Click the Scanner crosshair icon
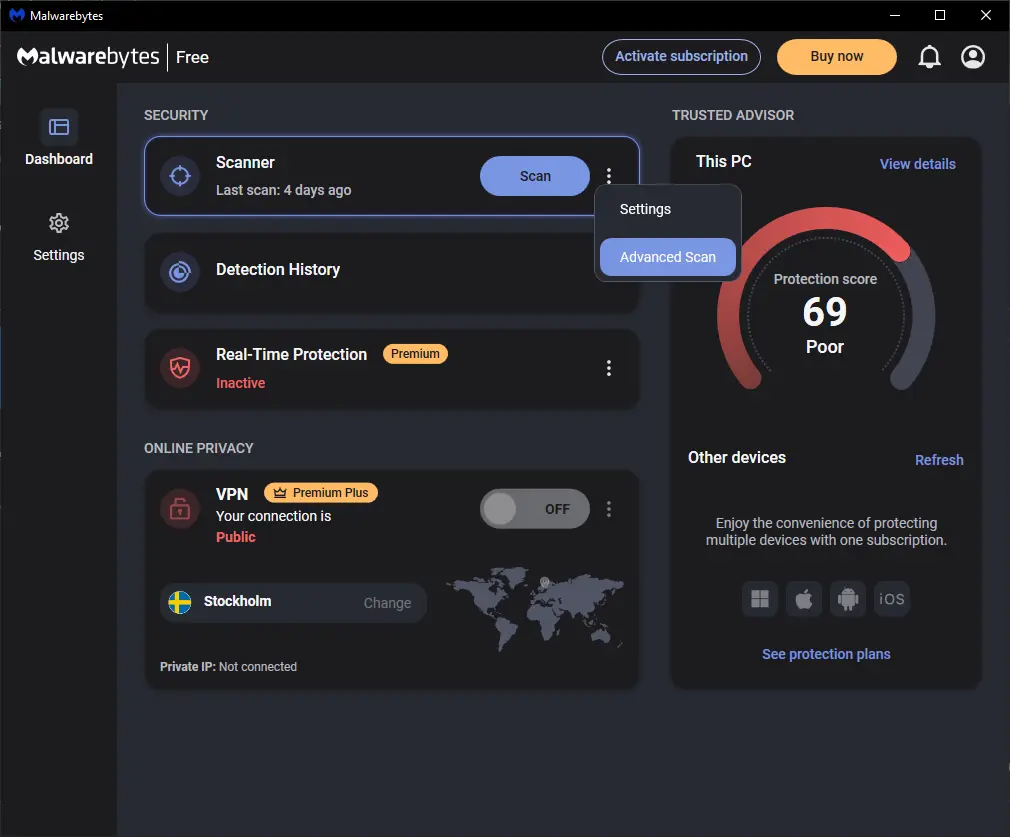This screenshot has width=1010, height=837. [x=180, y=175]
